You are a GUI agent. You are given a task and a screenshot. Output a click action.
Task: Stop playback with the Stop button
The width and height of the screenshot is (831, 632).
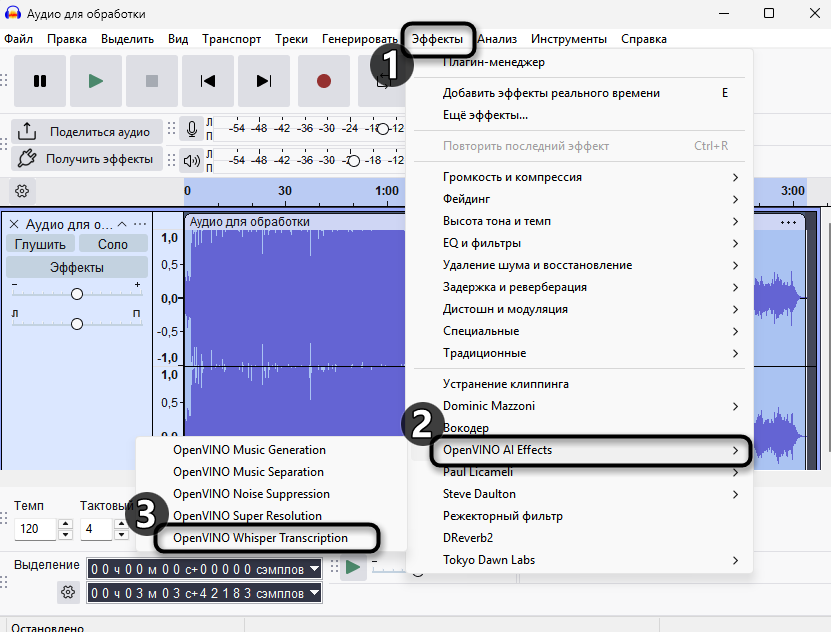click(x=152, y=81)
